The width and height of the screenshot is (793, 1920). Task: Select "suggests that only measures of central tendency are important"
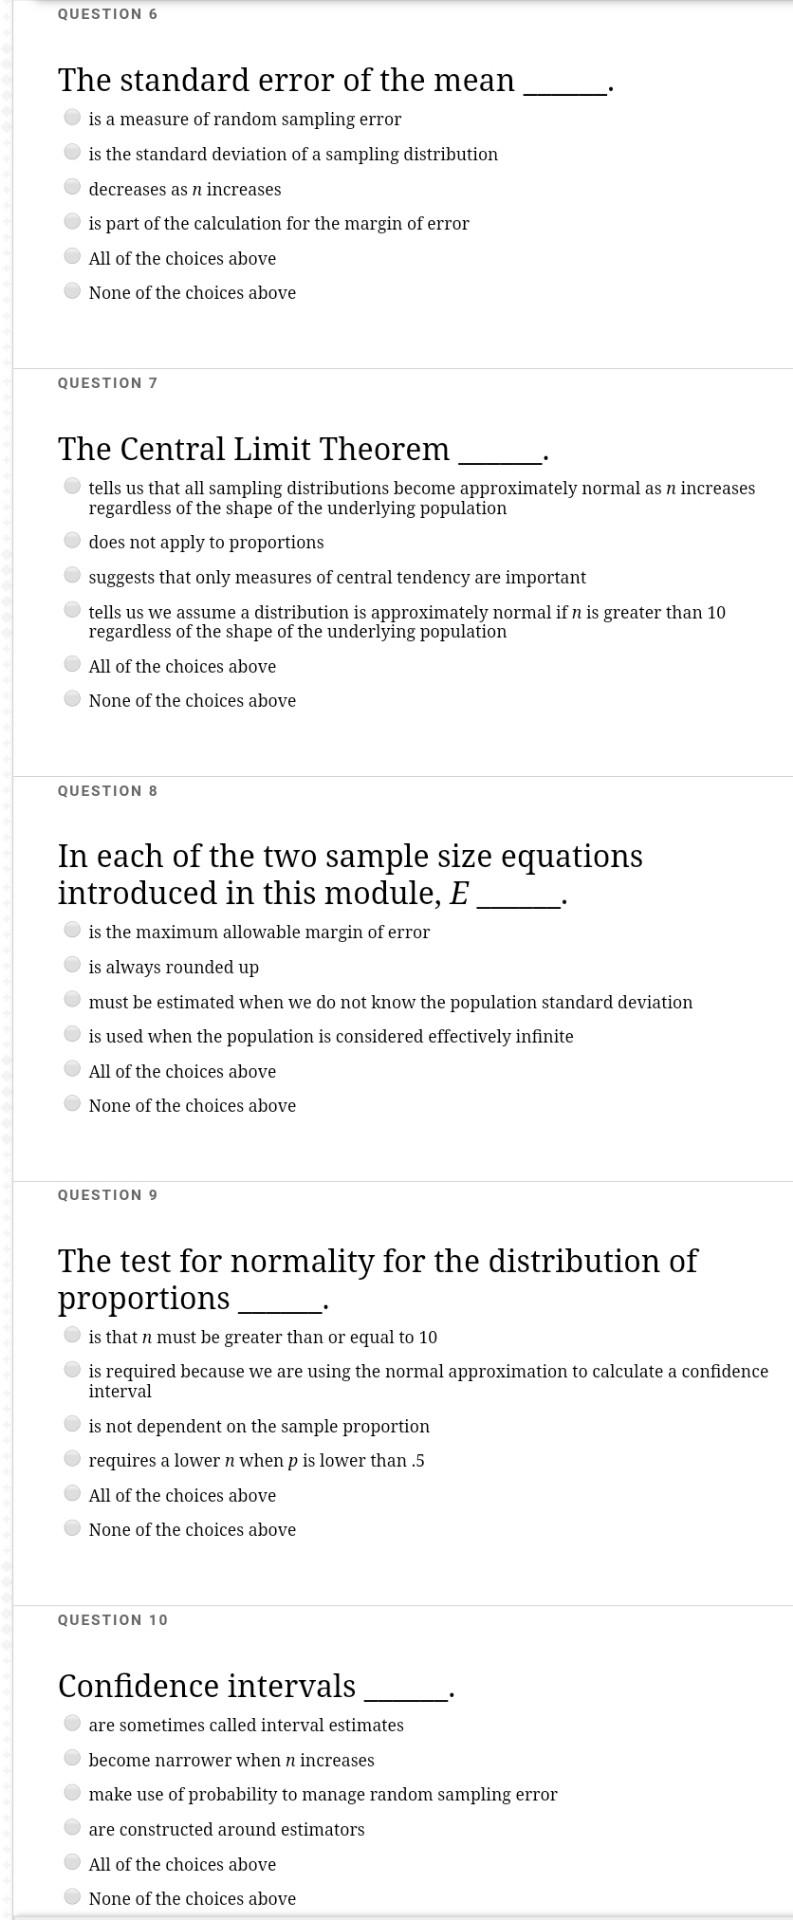click(72, 574)
